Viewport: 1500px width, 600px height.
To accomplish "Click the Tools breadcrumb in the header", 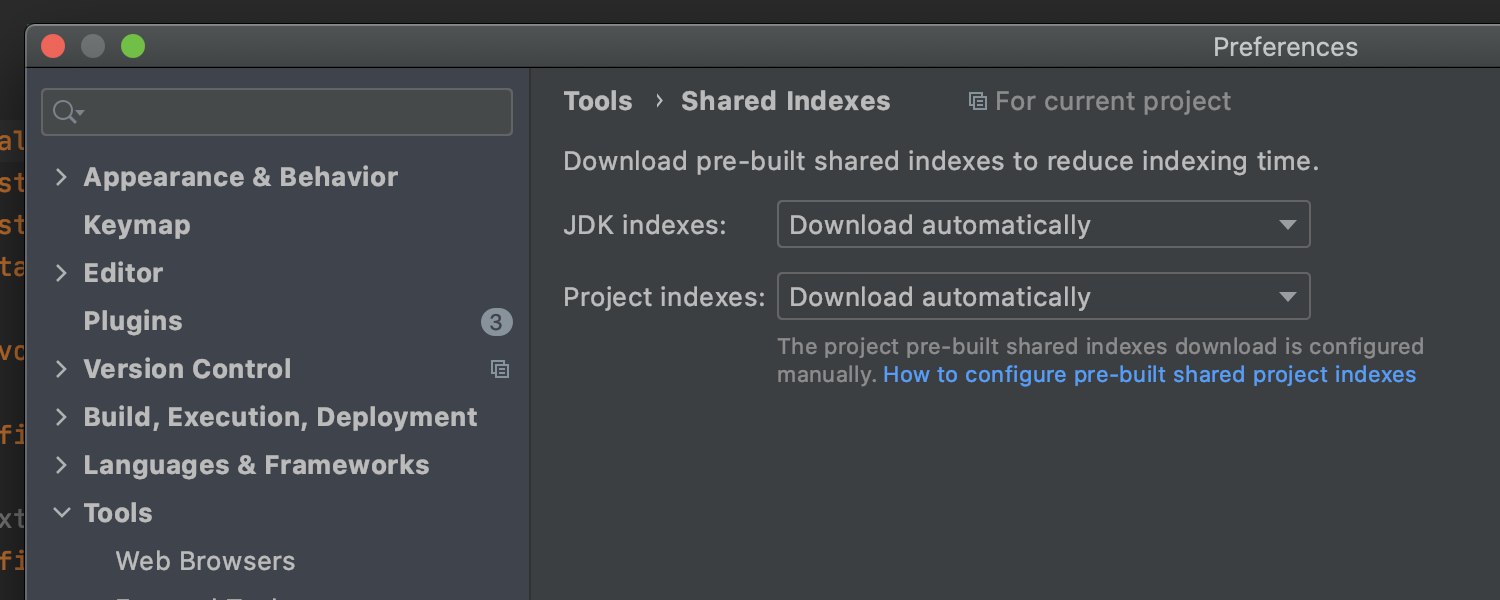I will [598, 101].
